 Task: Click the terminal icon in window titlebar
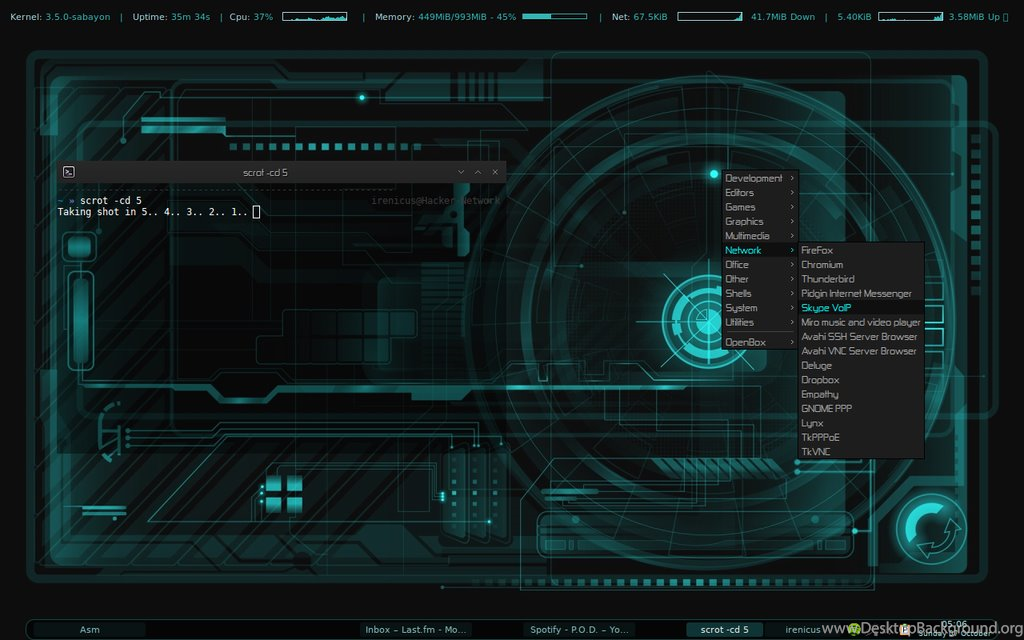(69, 172)
